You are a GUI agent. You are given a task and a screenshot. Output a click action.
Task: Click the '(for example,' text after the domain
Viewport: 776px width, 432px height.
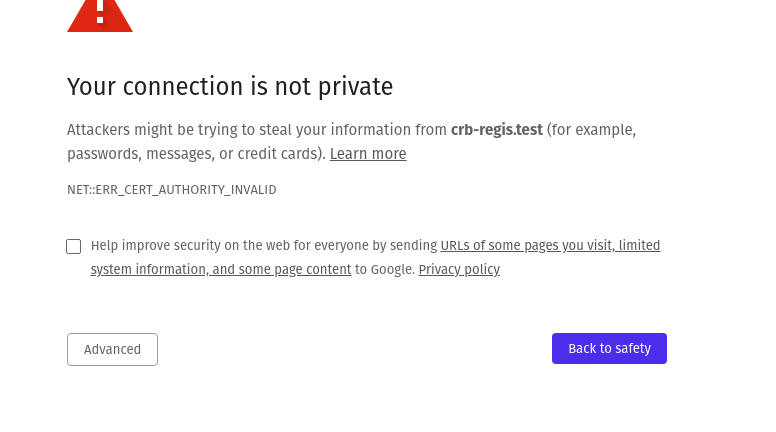(x=591, y=130)
